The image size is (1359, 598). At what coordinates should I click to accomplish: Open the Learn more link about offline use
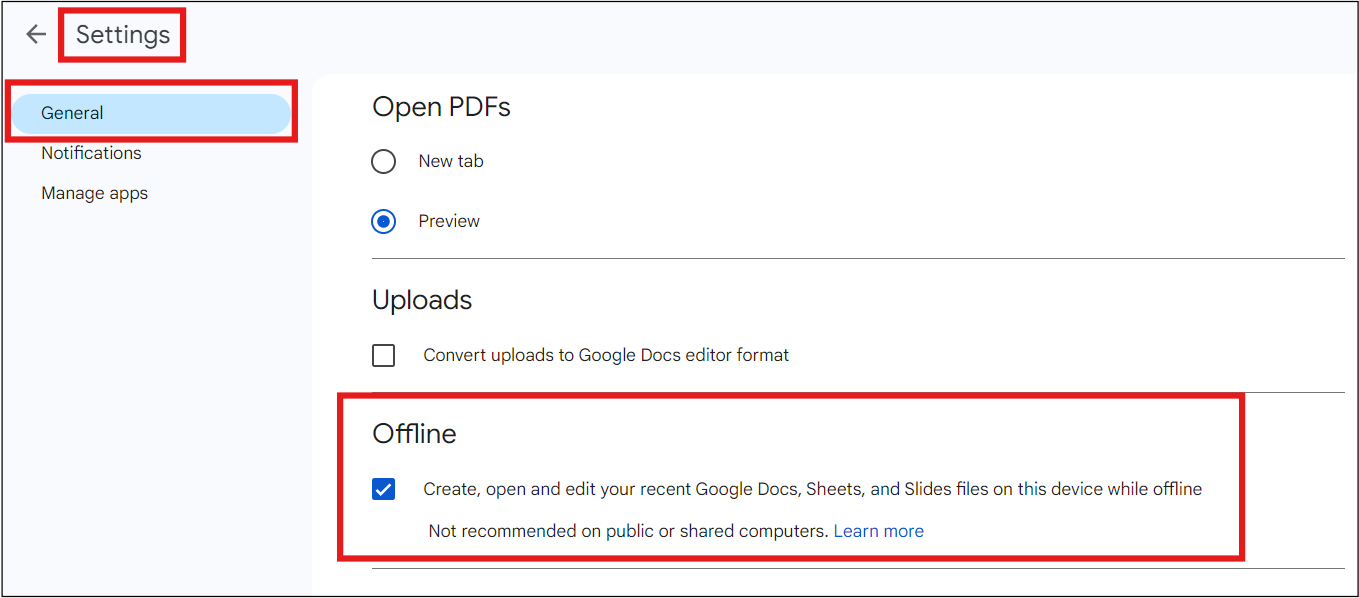click(x=878, y=530)
